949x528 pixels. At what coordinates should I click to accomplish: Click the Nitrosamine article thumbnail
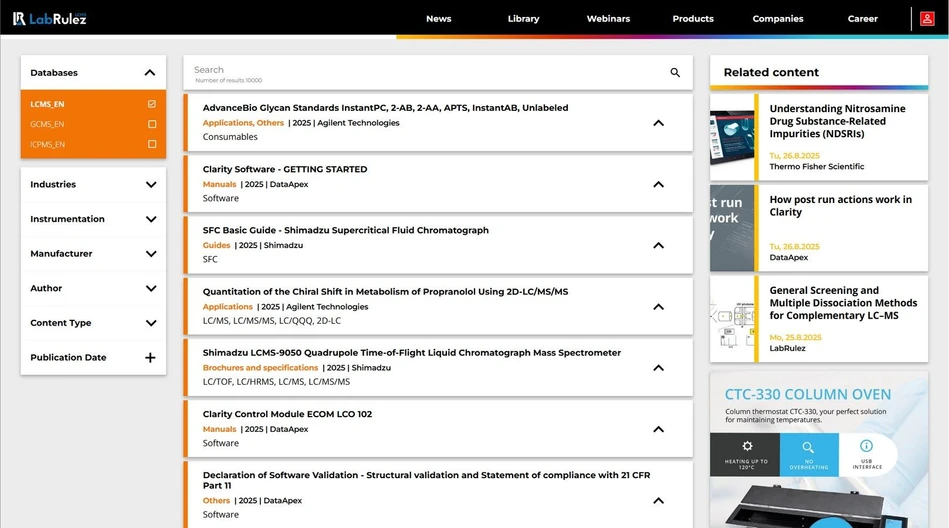coord(732,137)
